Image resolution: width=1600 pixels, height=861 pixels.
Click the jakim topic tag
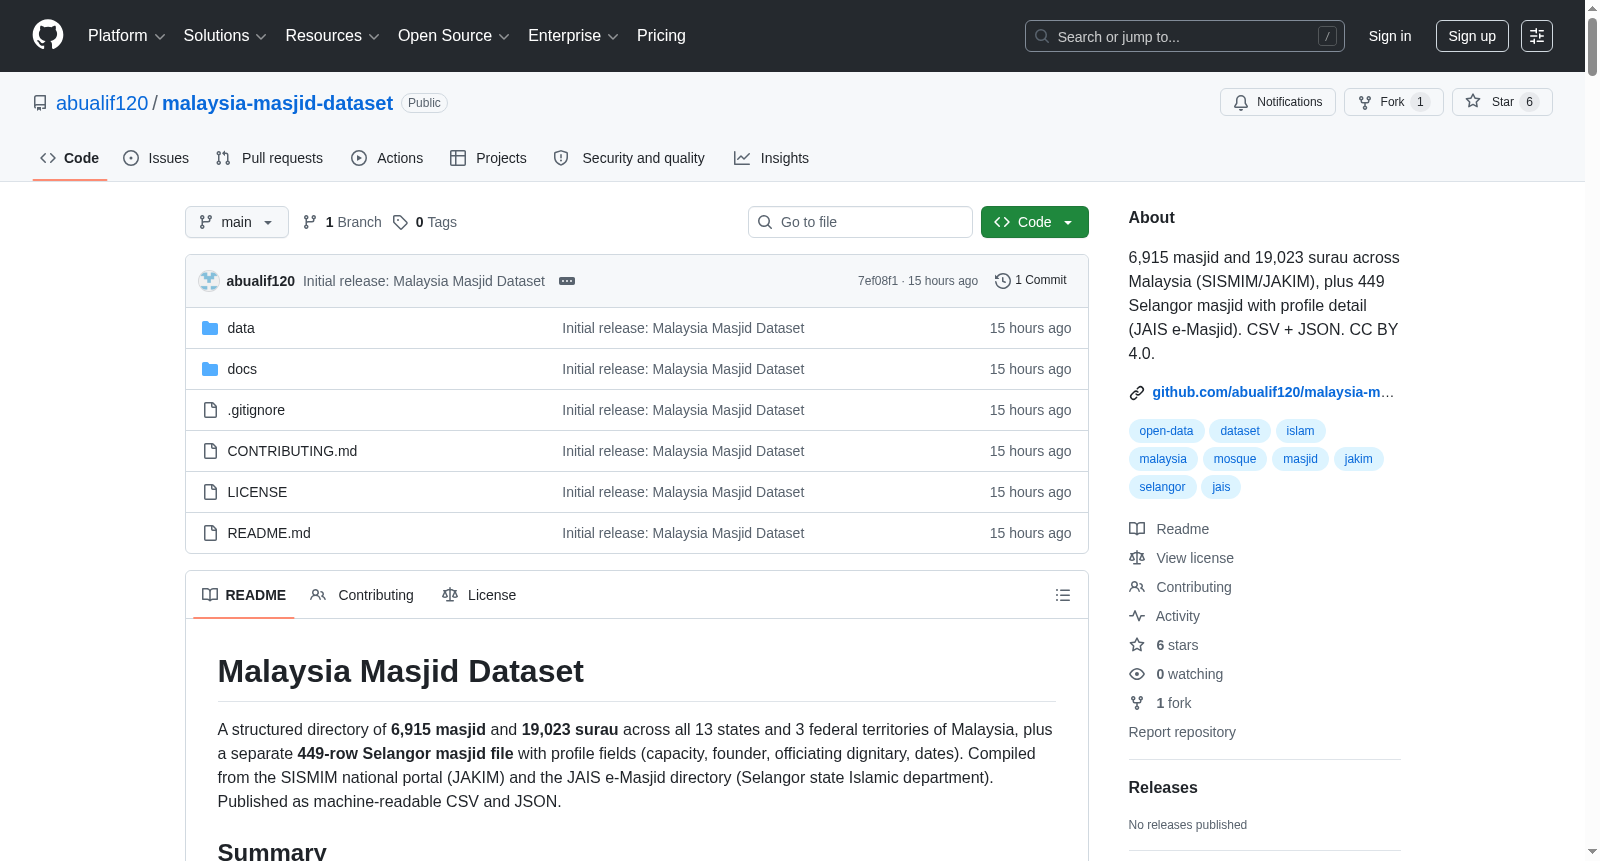point(1358,459)
